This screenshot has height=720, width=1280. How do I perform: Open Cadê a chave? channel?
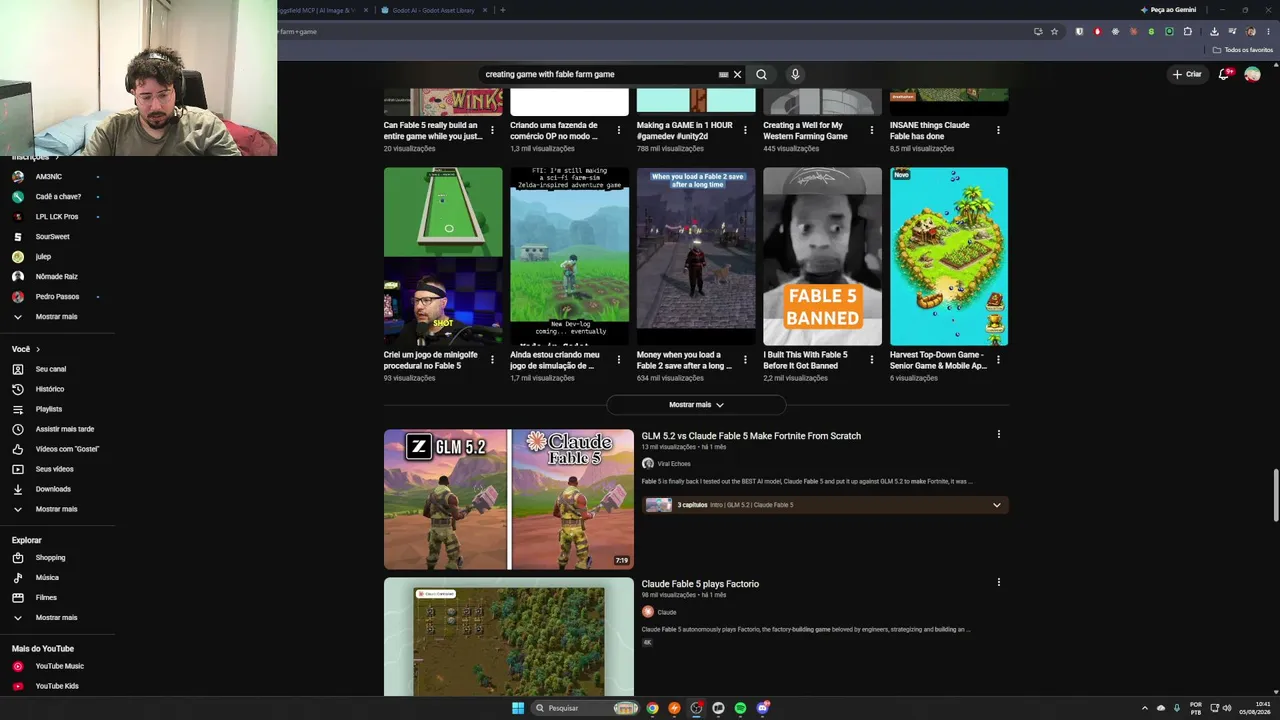click(57, 196)
